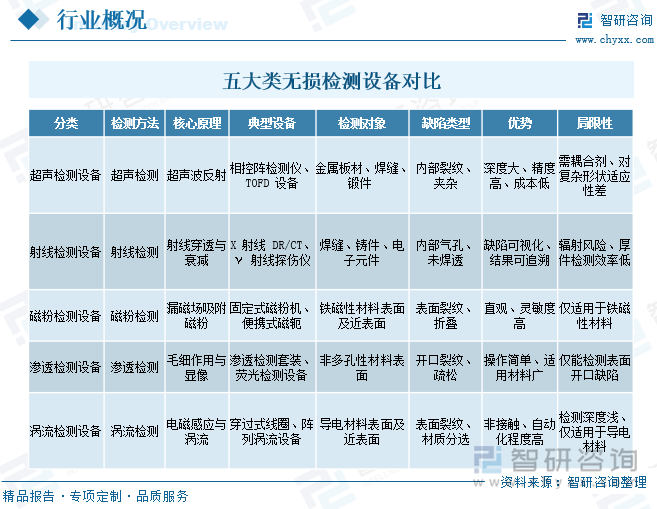Click the 需耦合剂 limitation cell
This screenshot has height=509, width=657.
pos(595,176)
